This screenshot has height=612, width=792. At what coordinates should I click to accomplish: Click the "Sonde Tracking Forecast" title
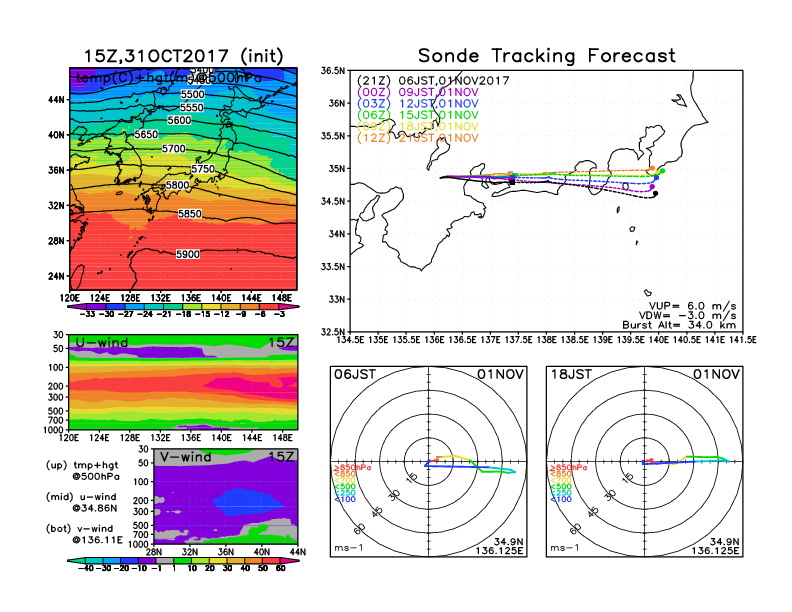click(x=547, y=55)
